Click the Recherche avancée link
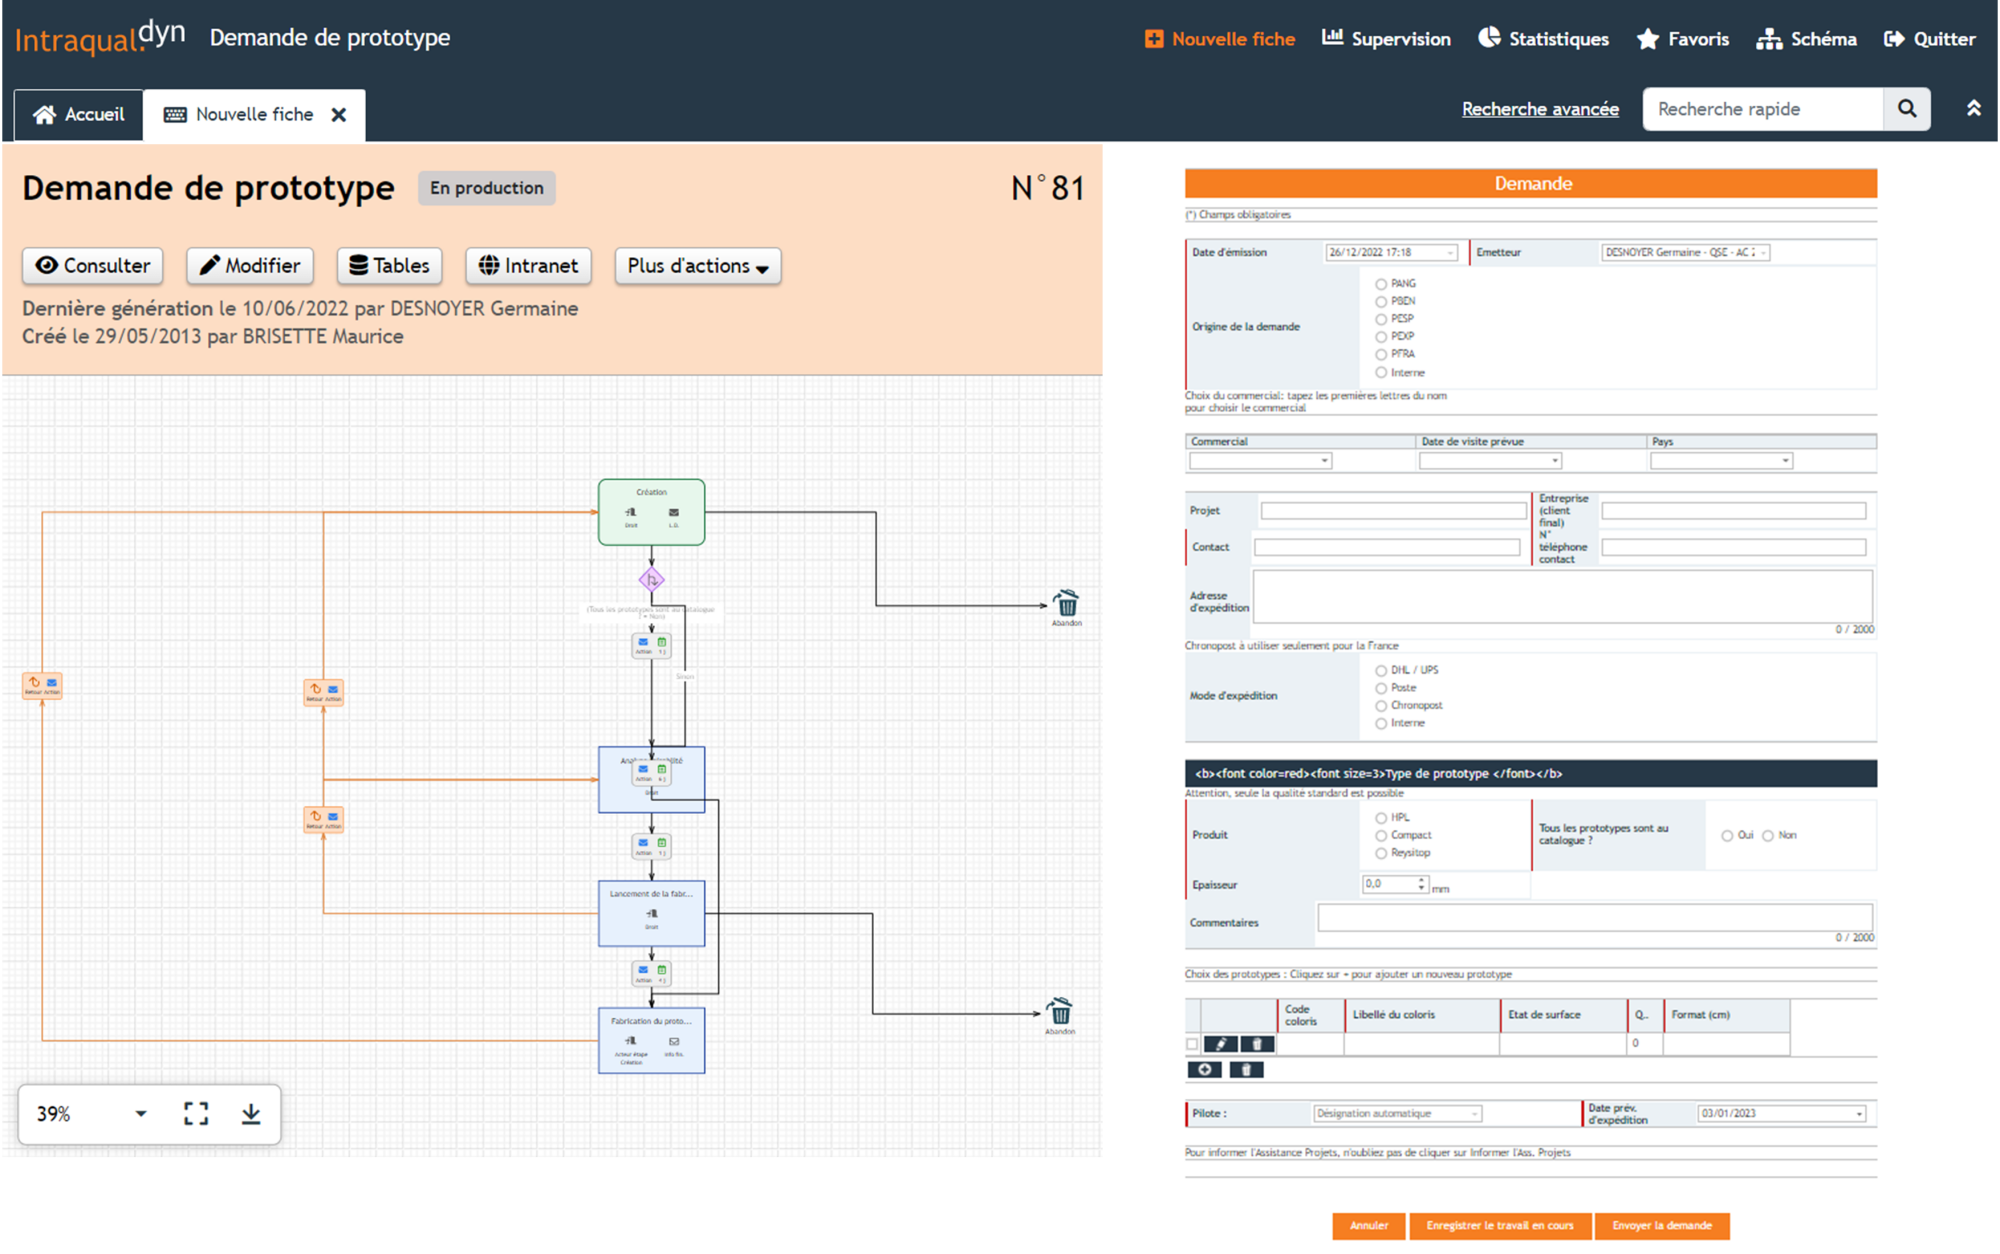The width and height of the screenshot is (2000, 1254). click(1540, 109)
